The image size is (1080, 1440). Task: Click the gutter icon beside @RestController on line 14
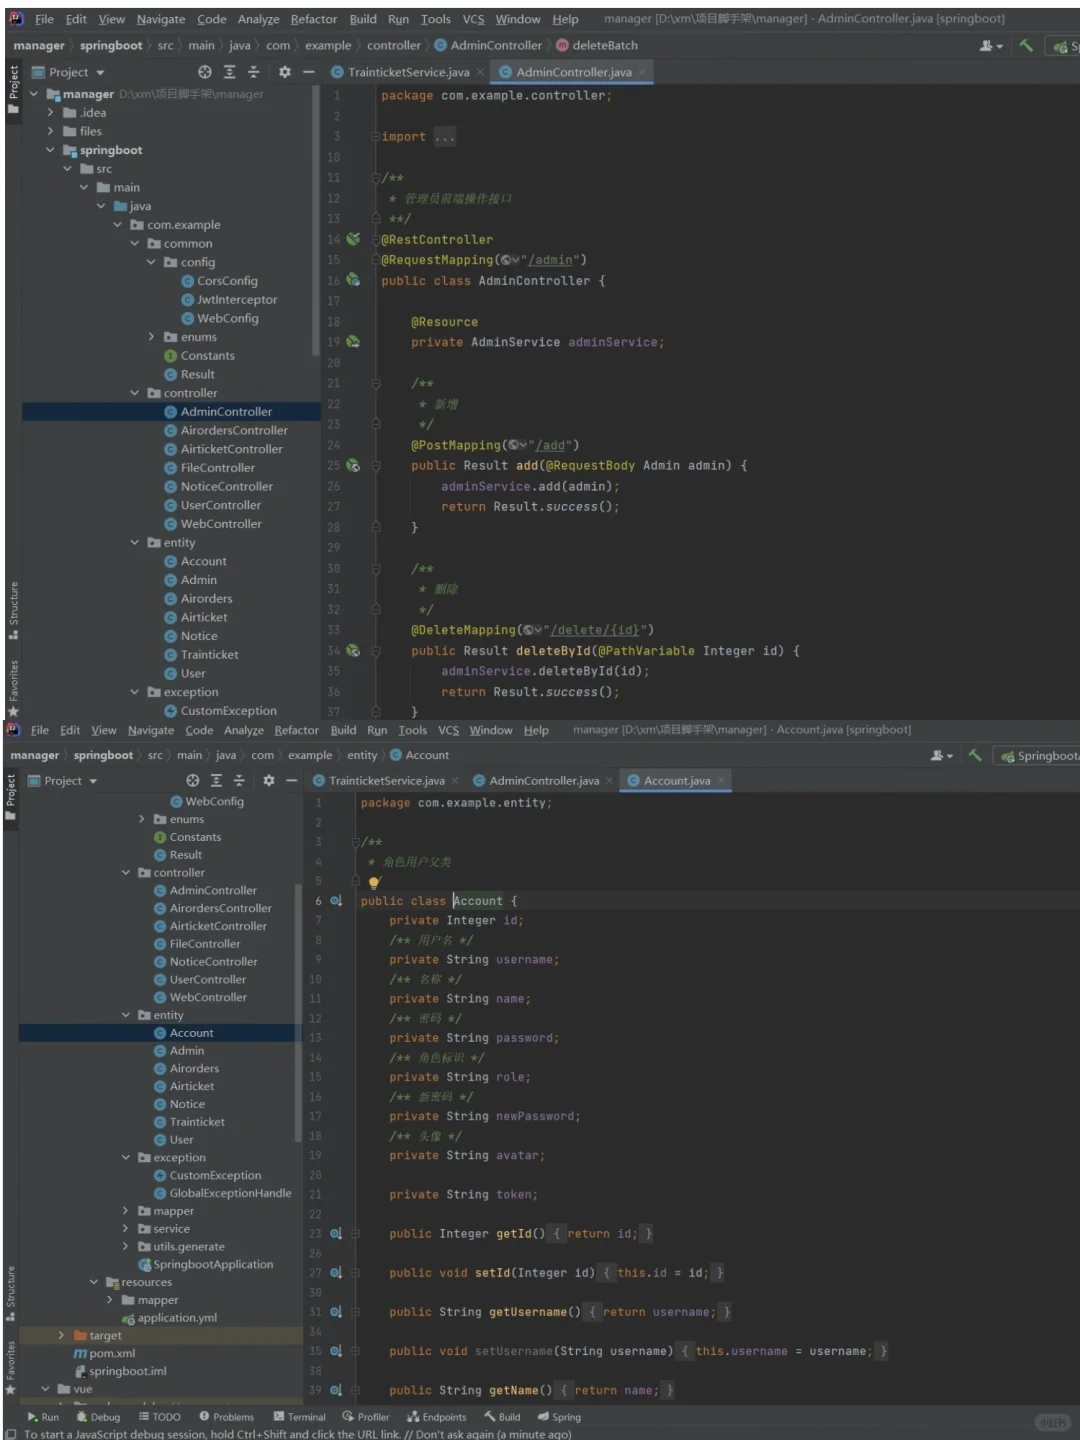coord(353,239)
